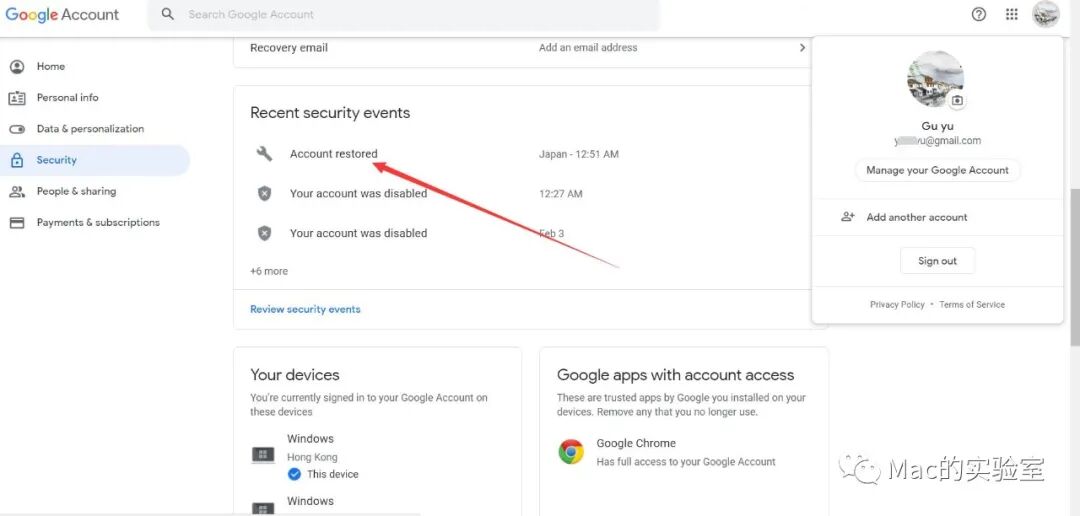This screenshot has height=516, width=1080.
Task: Click the add person icon
Action: 848,217
